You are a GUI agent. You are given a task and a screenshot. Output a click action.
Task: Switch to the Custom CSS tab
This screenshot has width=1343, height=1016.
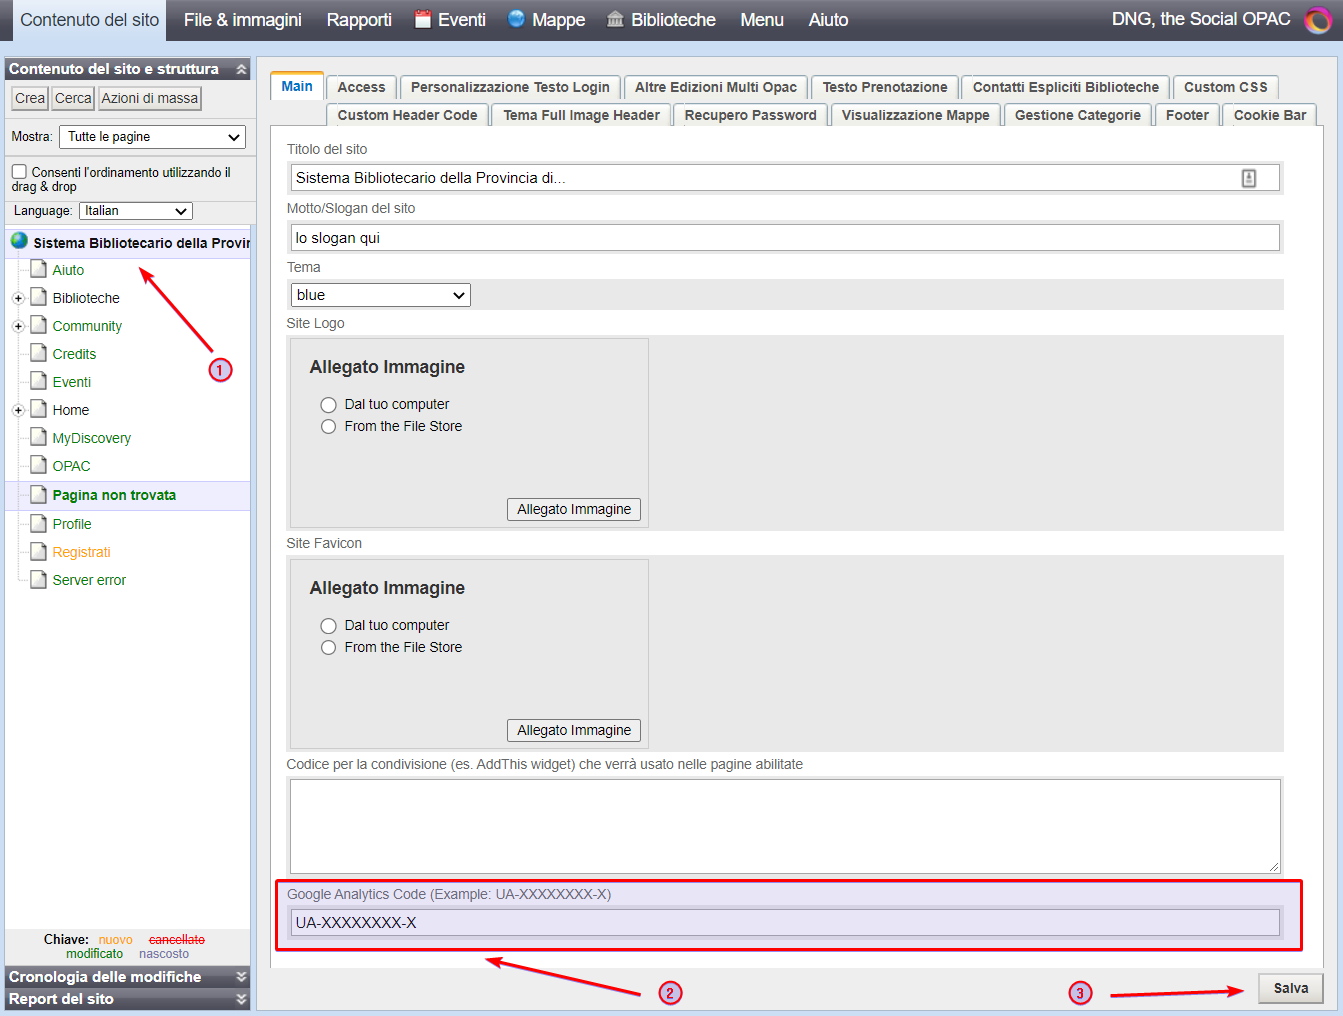coord(1225,87)
